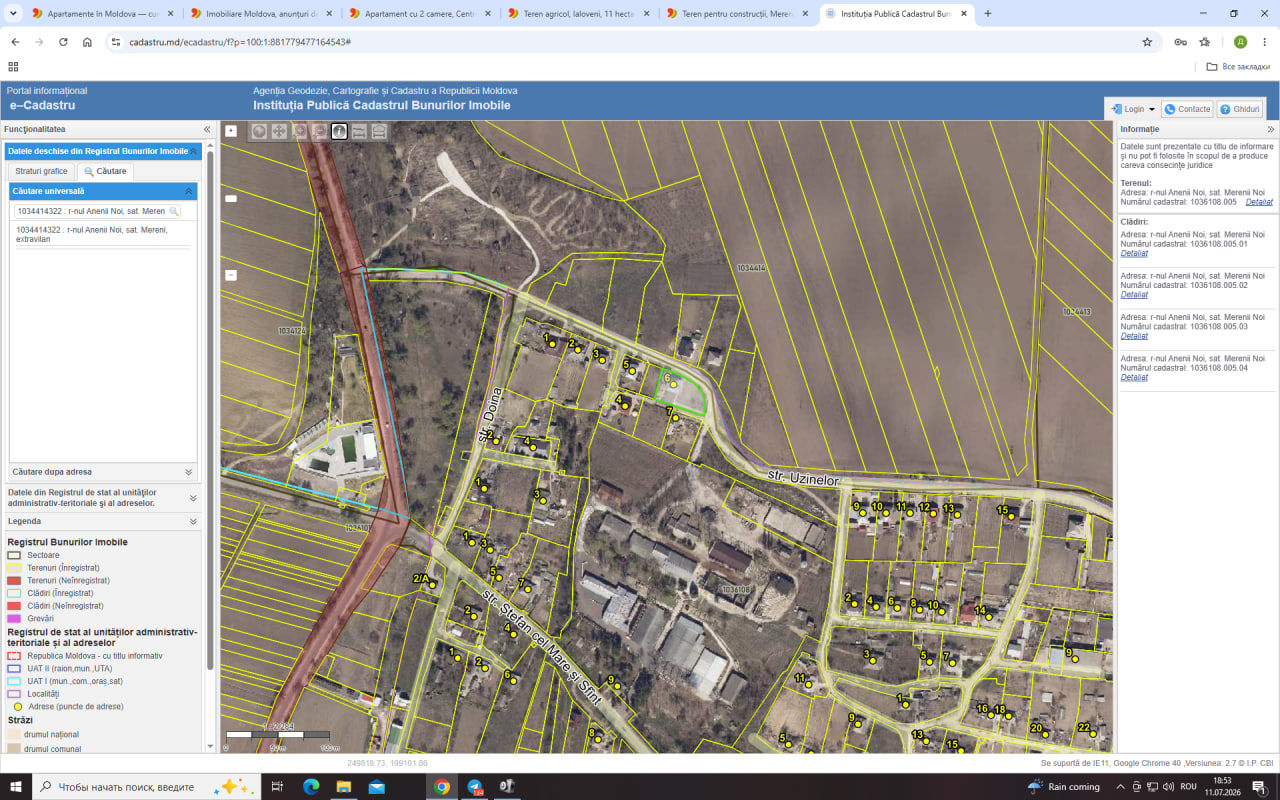The width and height of the screenshot is (1280, 800).
Task: Click the map zoom-in plus button
Action: coord(231,131)
